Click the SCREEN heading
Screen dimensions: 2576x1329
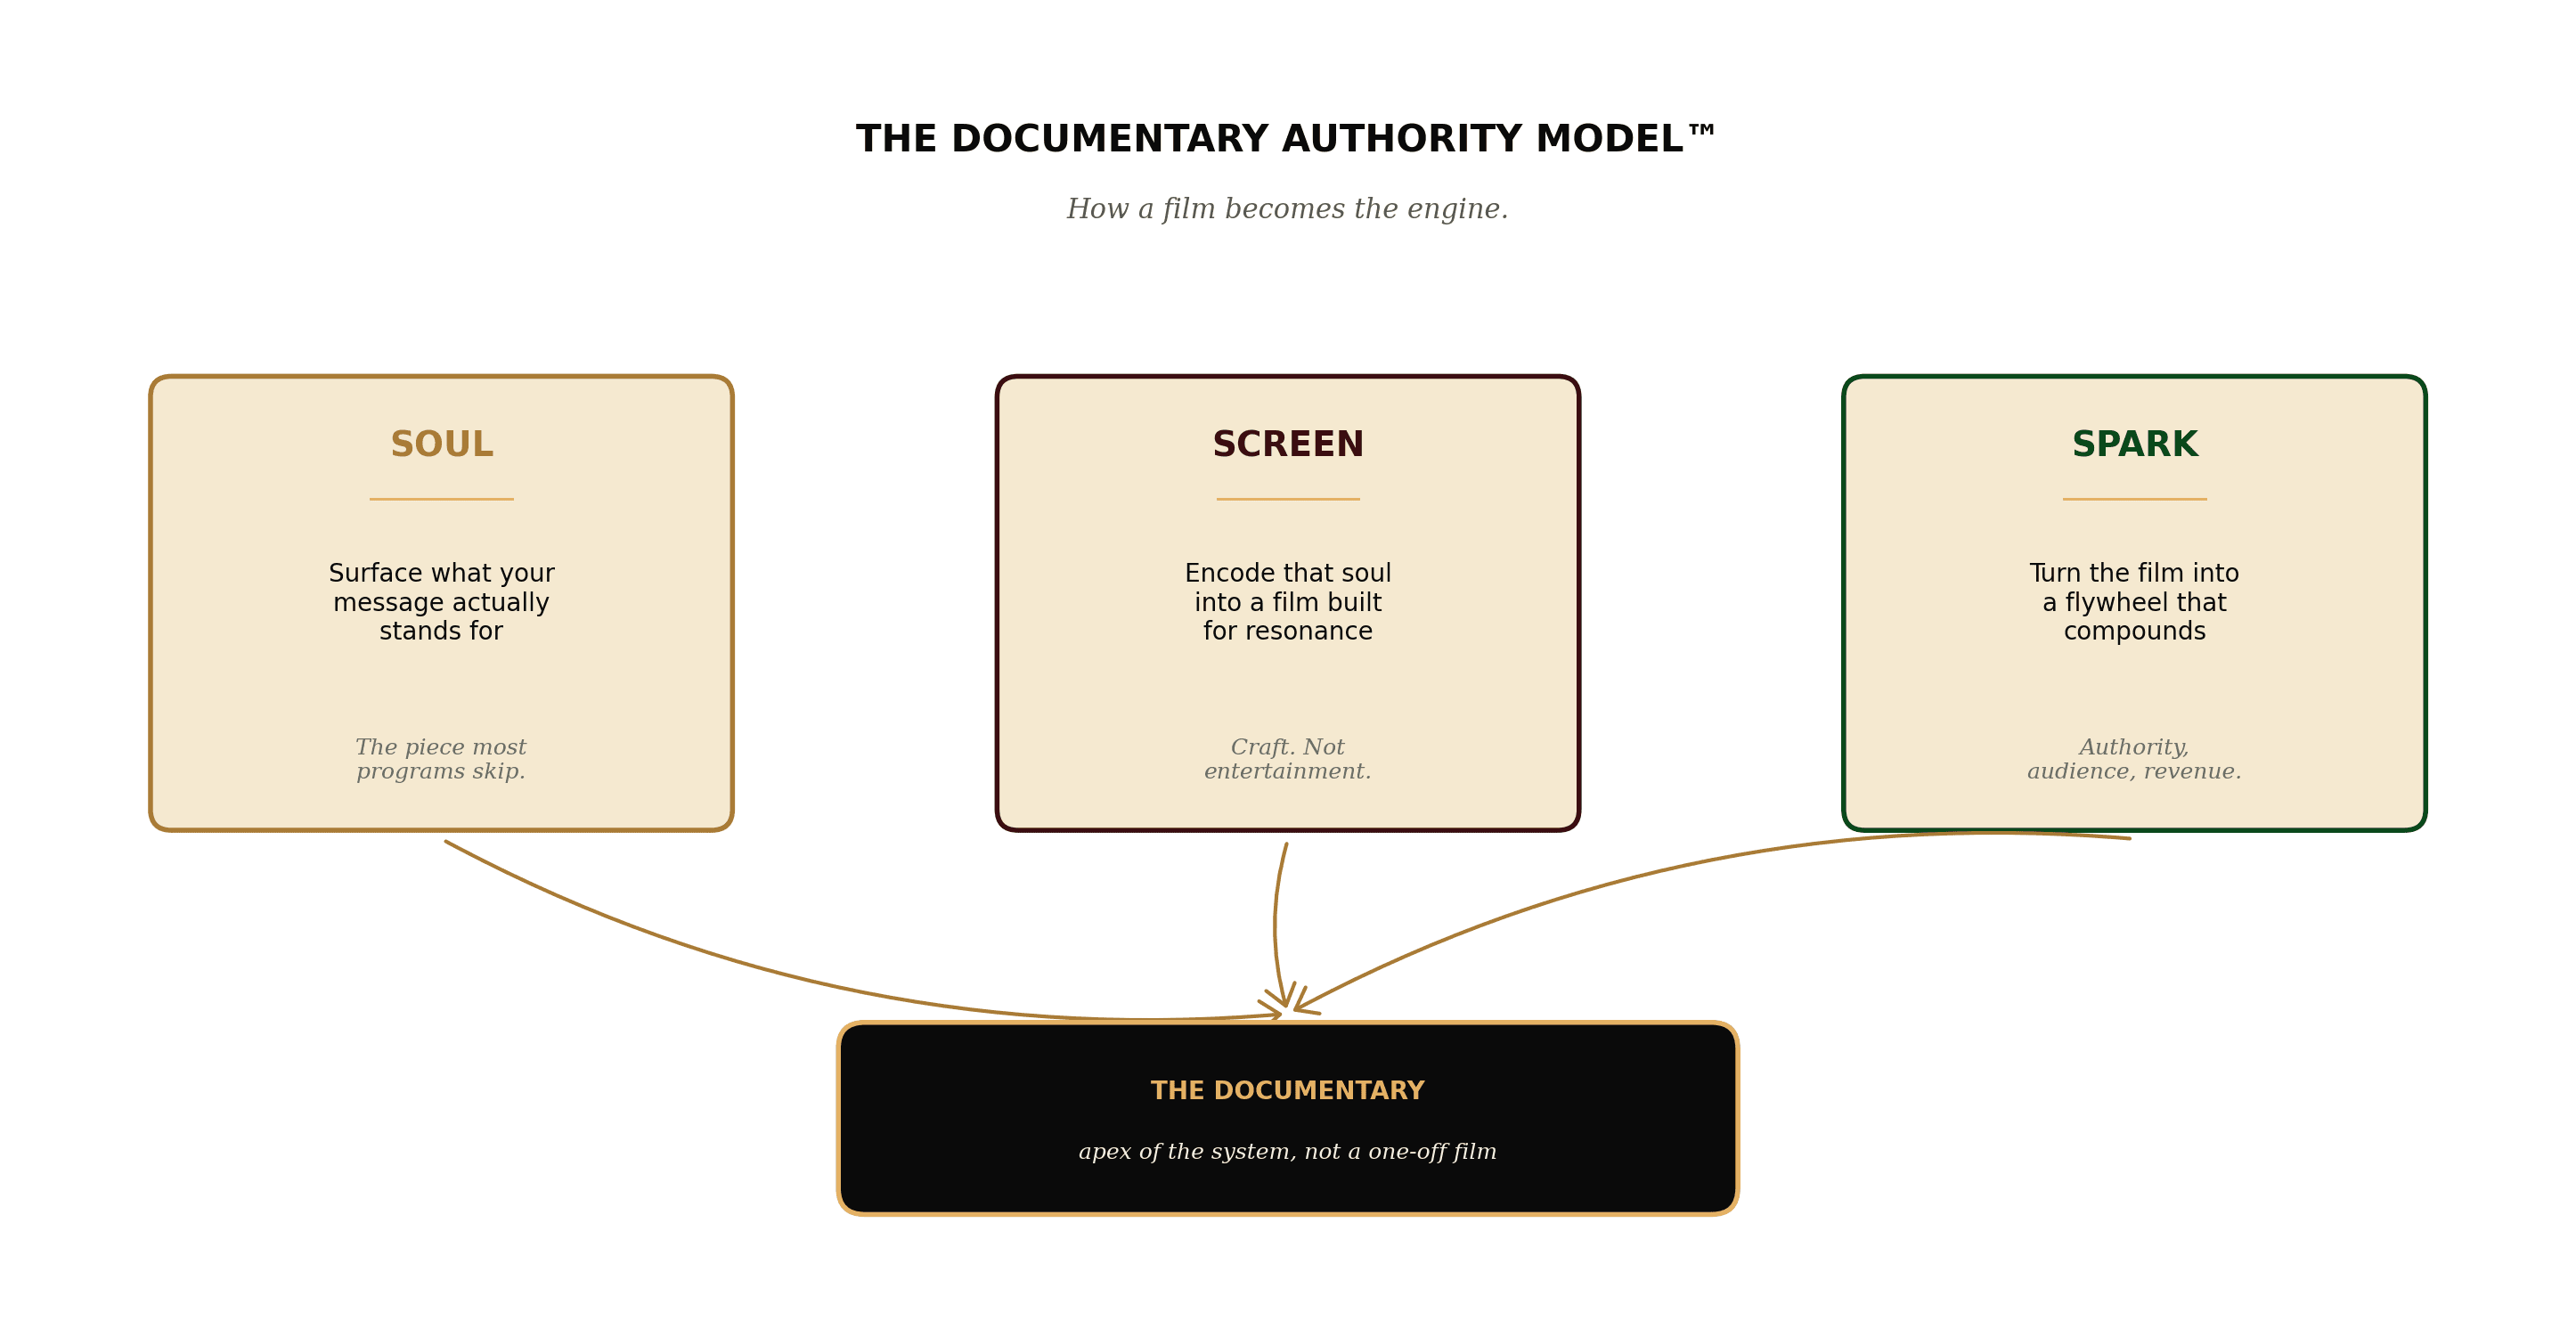(1288, 444)
